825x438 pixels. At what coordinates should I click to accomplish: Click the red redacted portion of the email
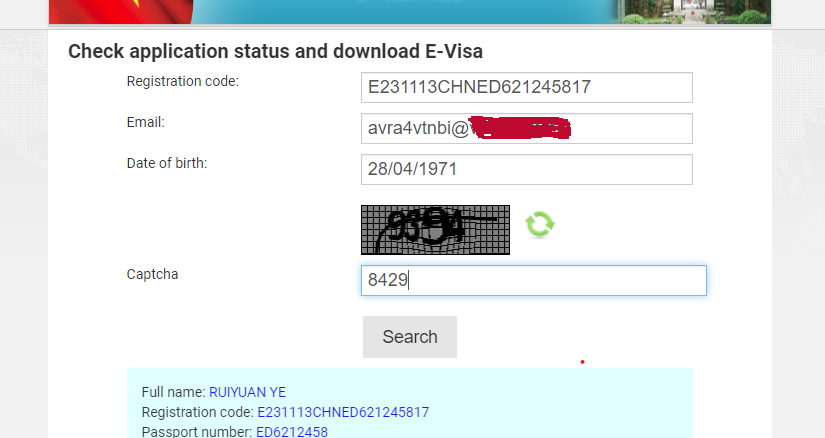coord(520,128)
